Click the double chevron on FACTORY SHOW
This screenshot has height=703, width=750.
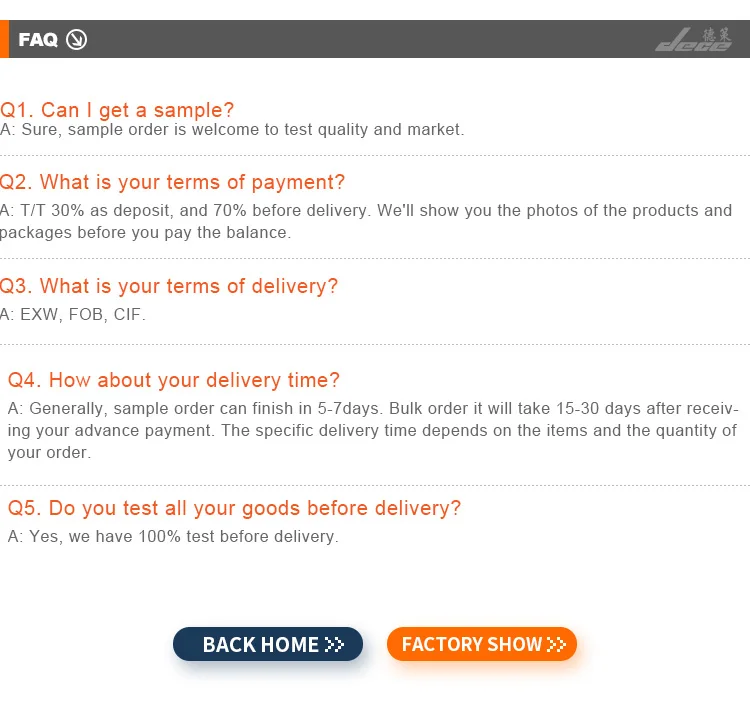coord(557,645)
